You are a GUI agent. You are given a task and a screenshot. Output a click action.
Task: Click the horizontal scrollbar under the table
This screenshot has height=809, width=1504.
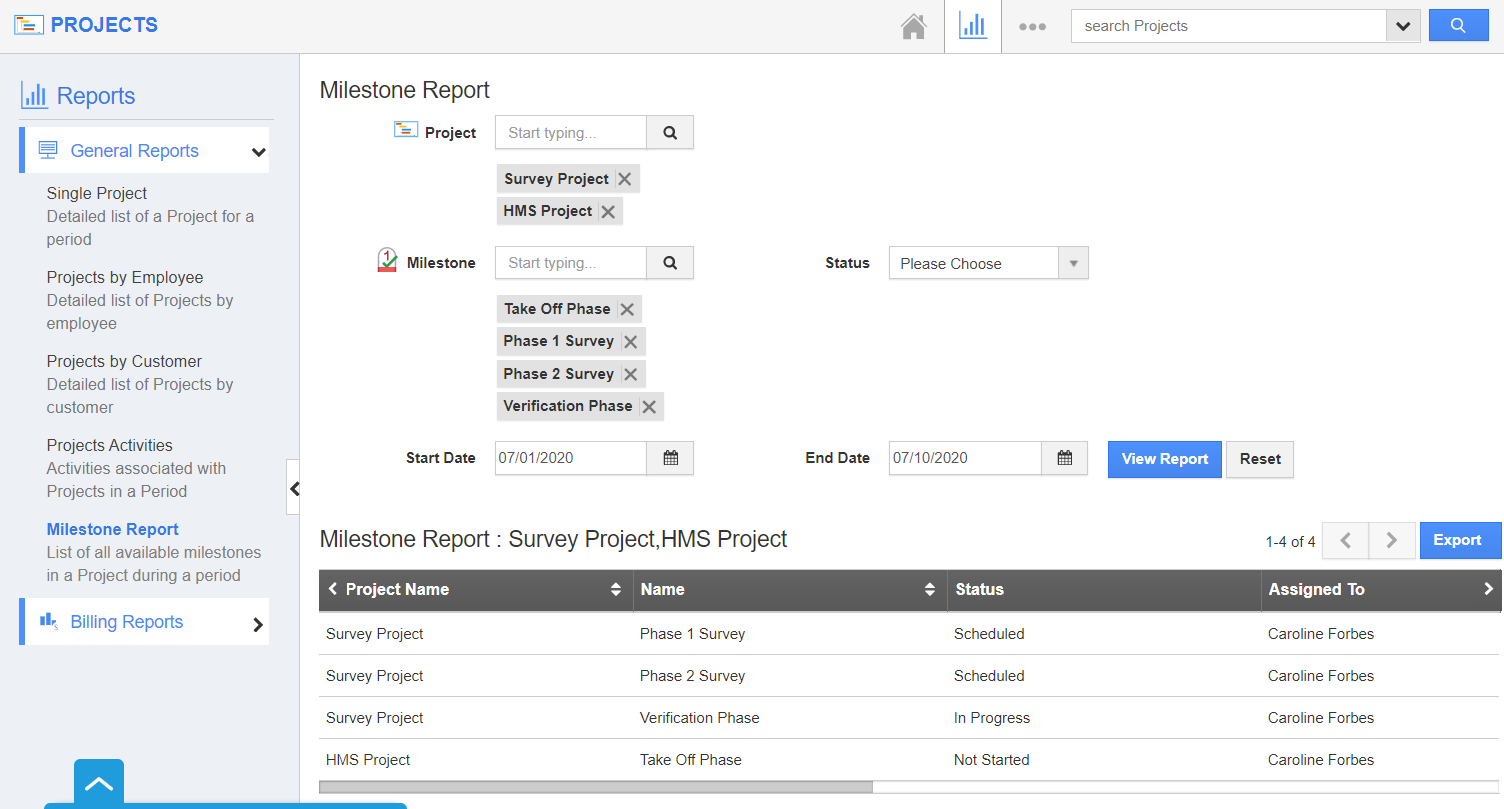click(596, 787)
